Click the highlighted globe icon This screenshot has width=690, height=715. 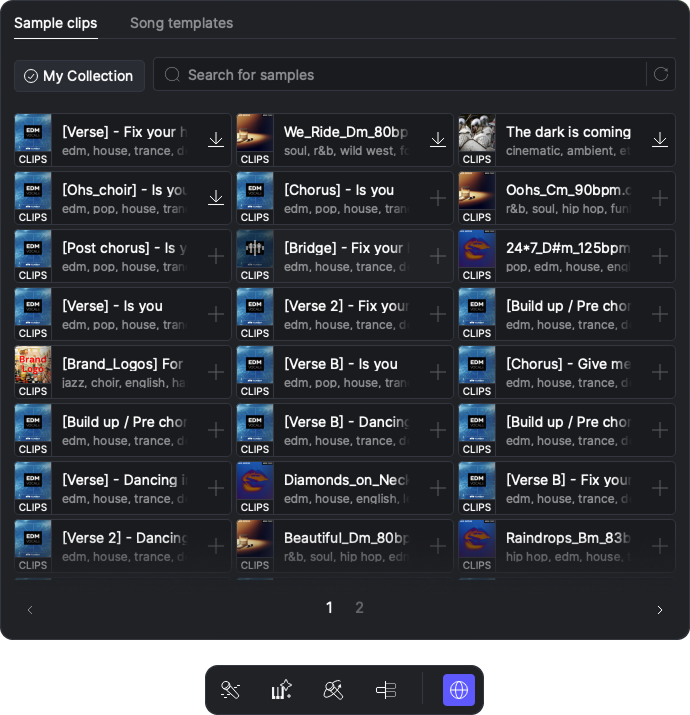[x=459, y=690]
